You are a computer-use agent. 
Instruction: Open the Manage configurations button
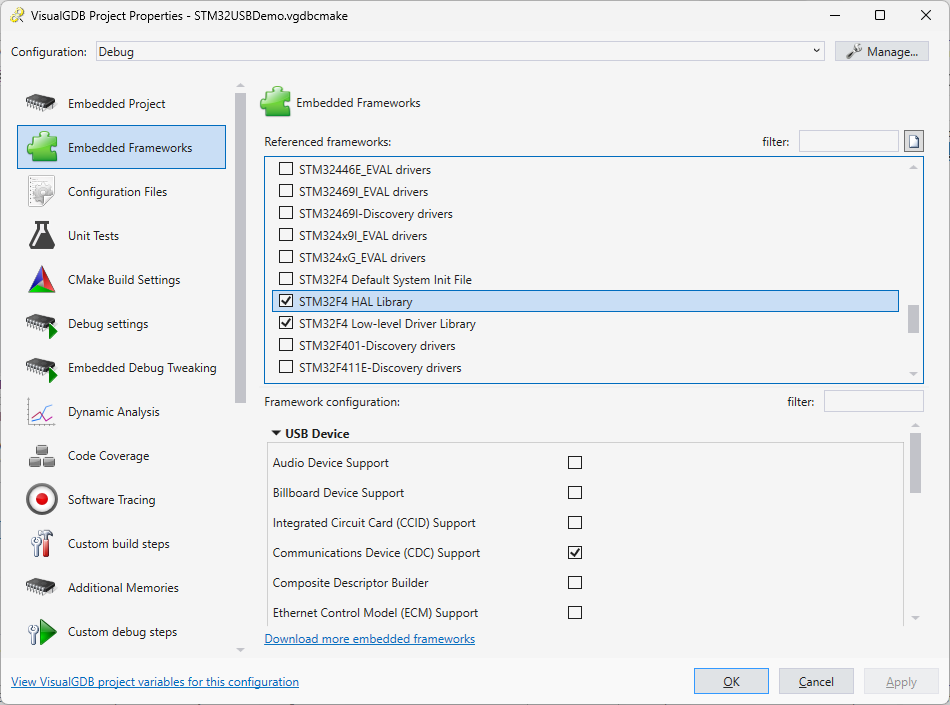coord(882,51)
